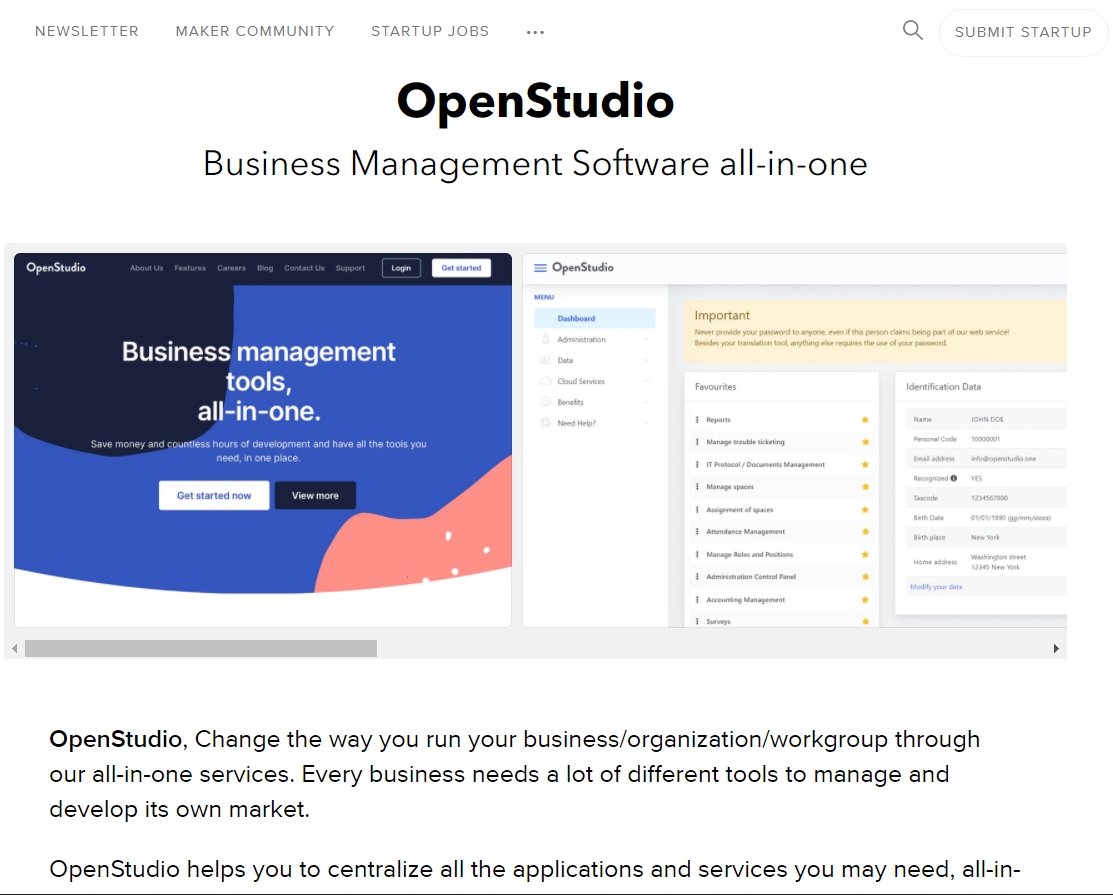Click About Us in screenshot navigation
This screenshot has height=895, width=1113.
click(x=146, y=268)
